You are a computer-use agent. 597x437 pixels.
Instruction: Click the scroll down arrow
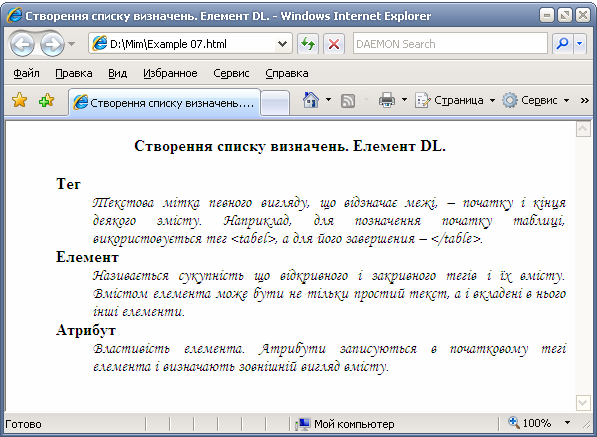(583, 402)
